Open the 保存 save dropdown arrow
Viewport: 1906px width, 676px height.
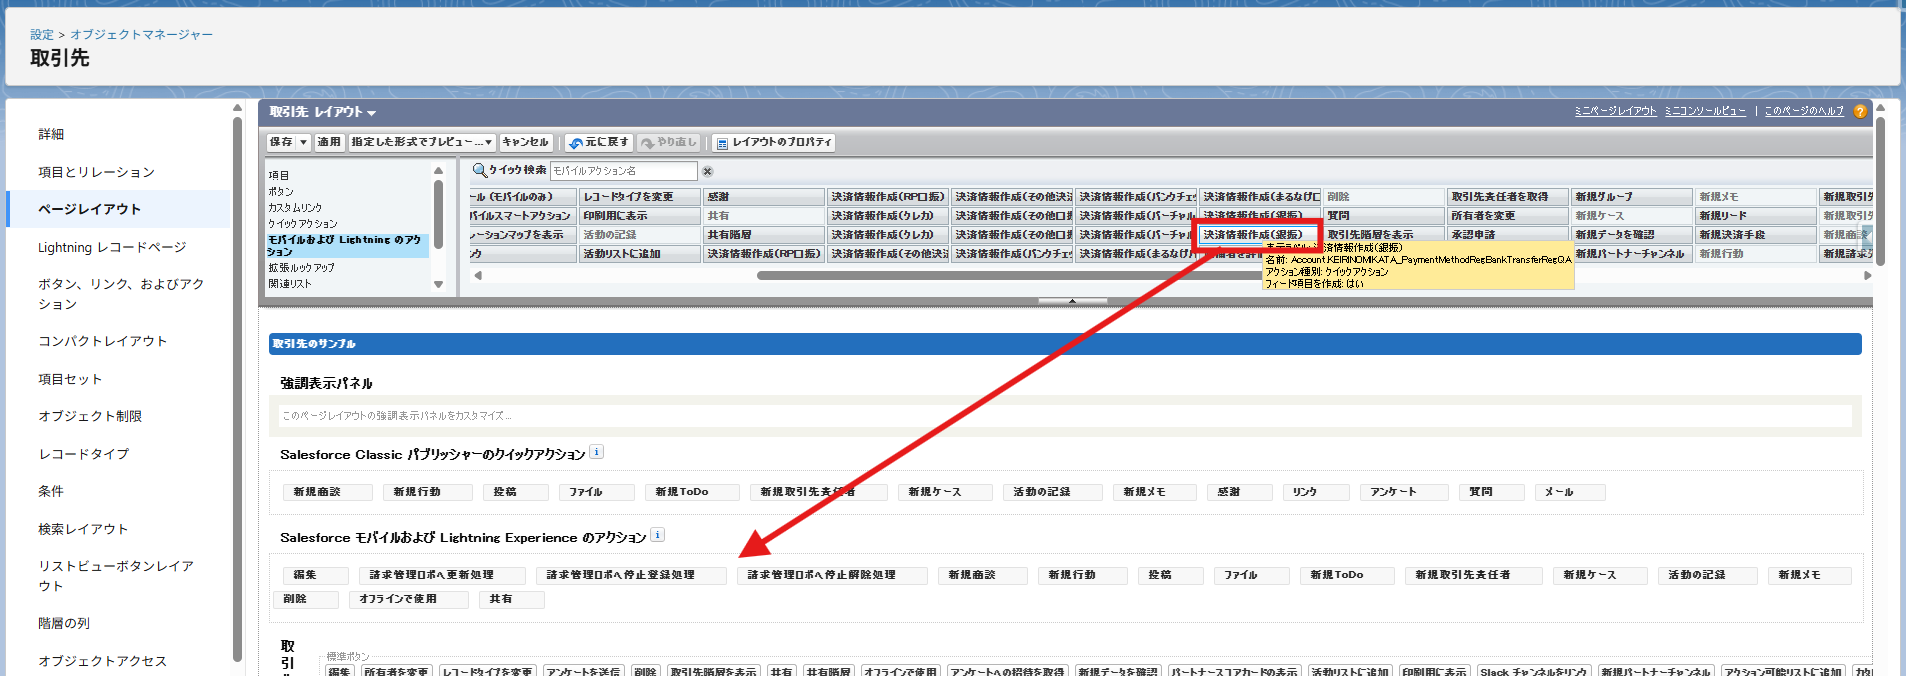click(x=304, y=143)
